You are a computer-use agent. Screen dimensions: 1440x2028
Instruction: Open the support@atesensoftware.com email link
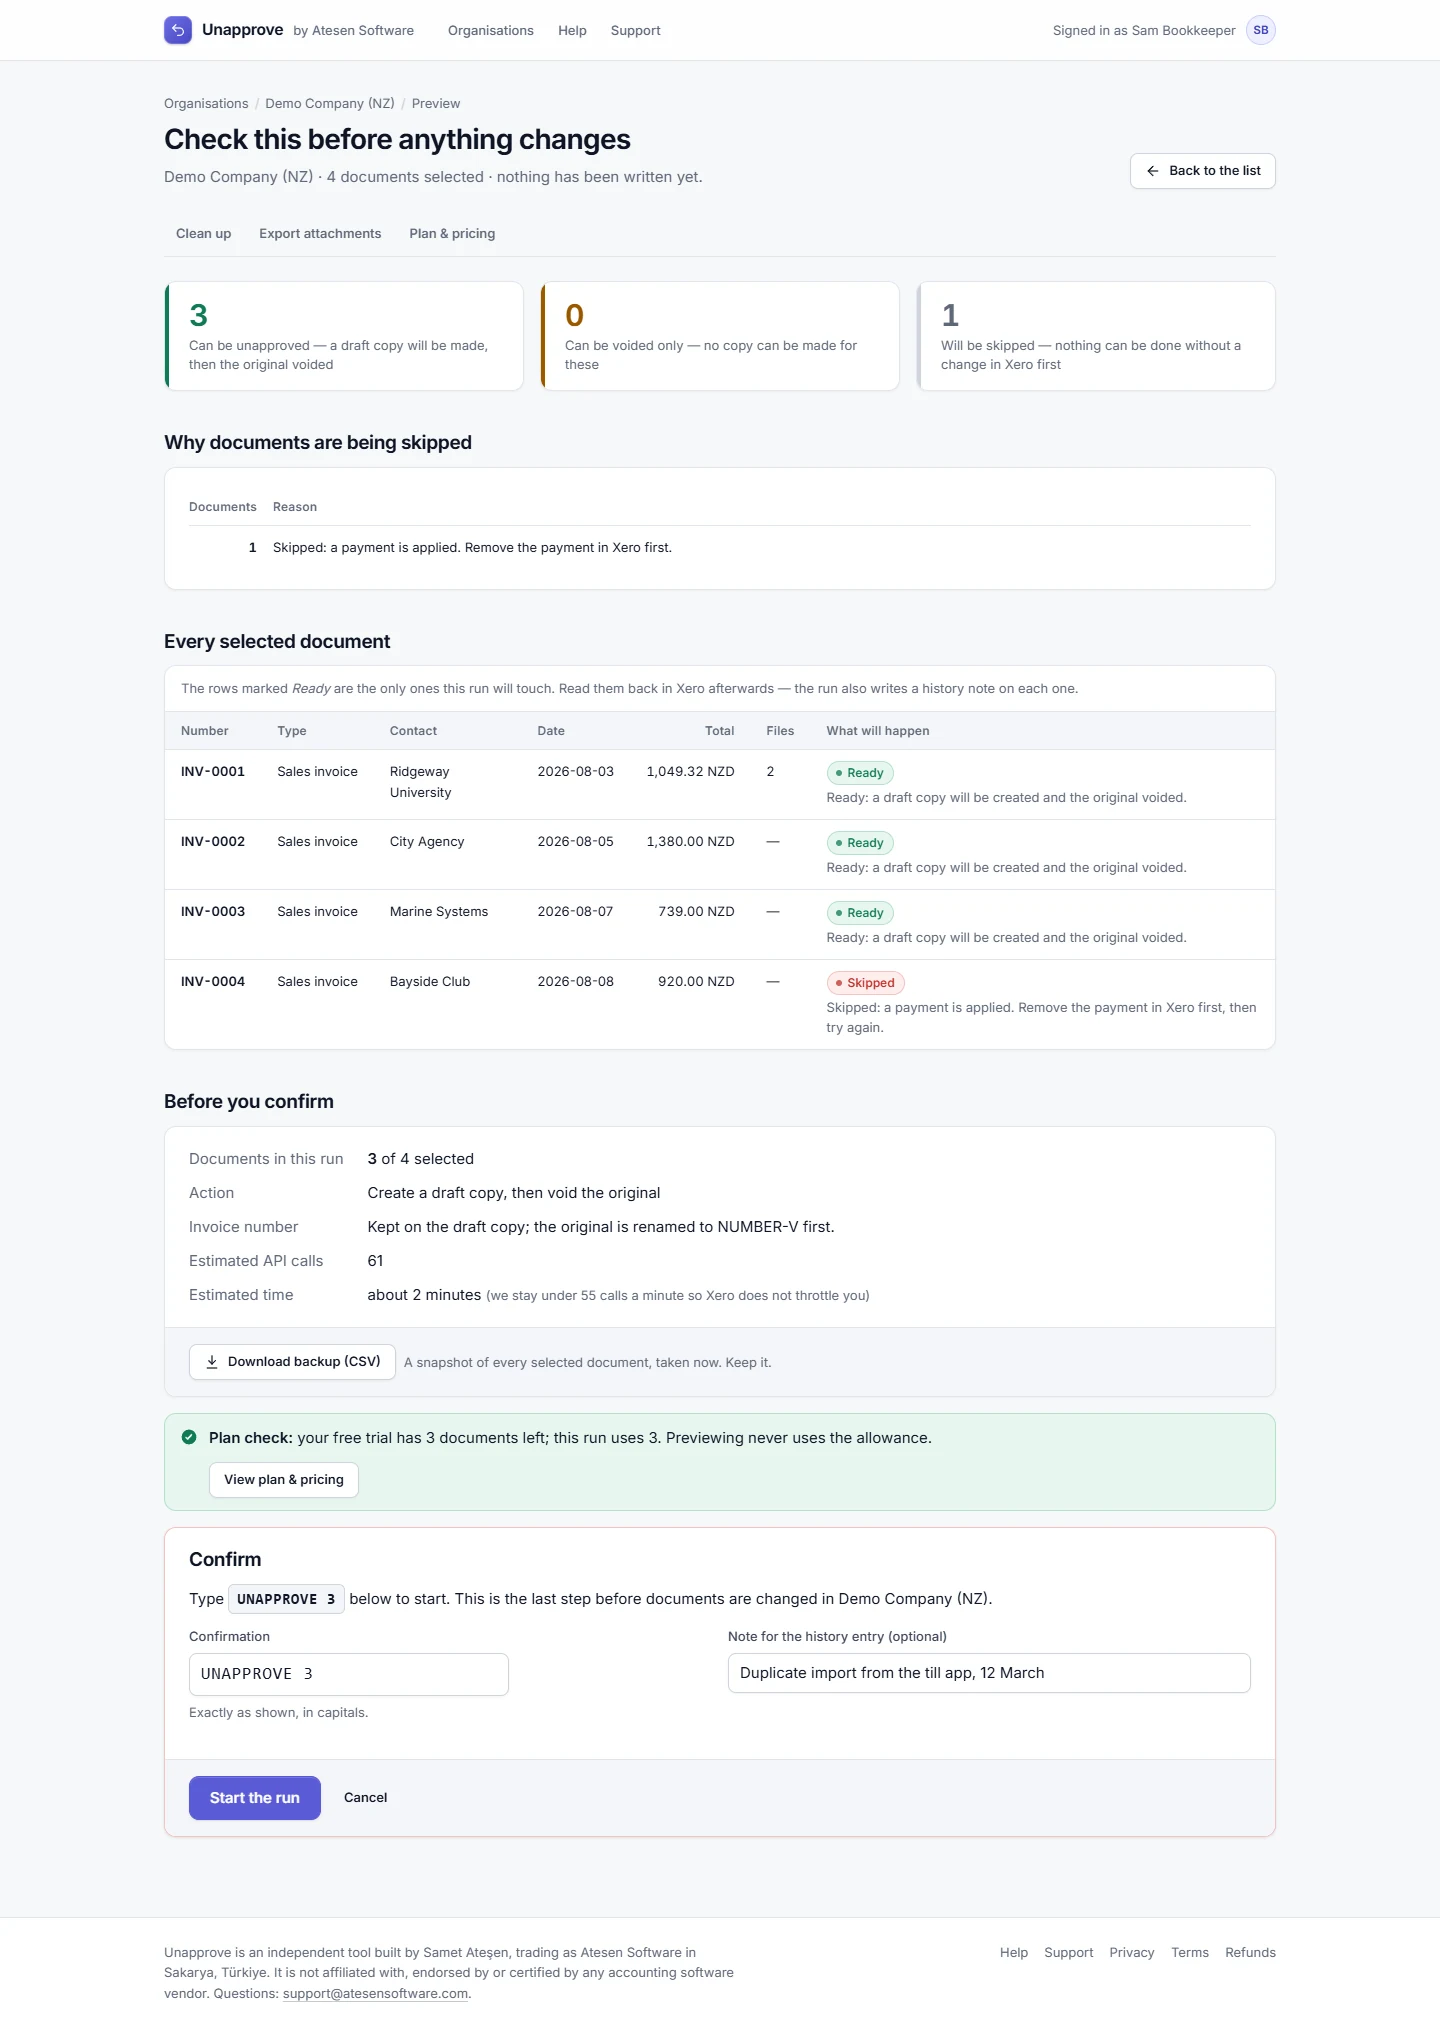(376, 1993)
